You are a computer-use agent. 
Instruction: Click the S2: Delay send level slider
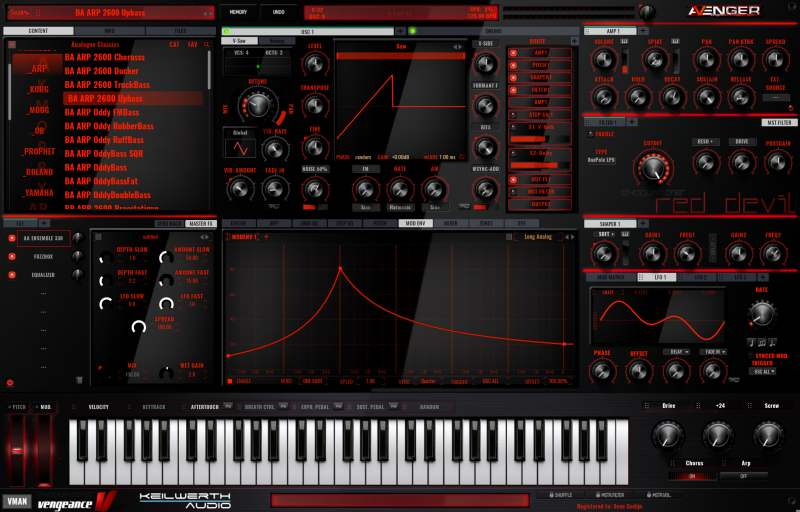[540, 165]
